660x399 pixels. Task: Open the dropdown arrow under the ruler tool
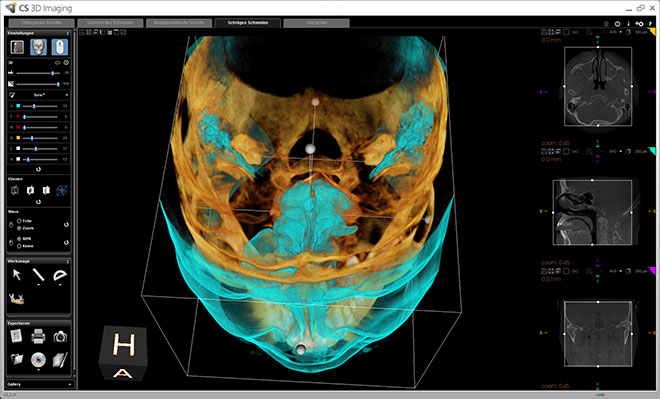pos(38,285)
